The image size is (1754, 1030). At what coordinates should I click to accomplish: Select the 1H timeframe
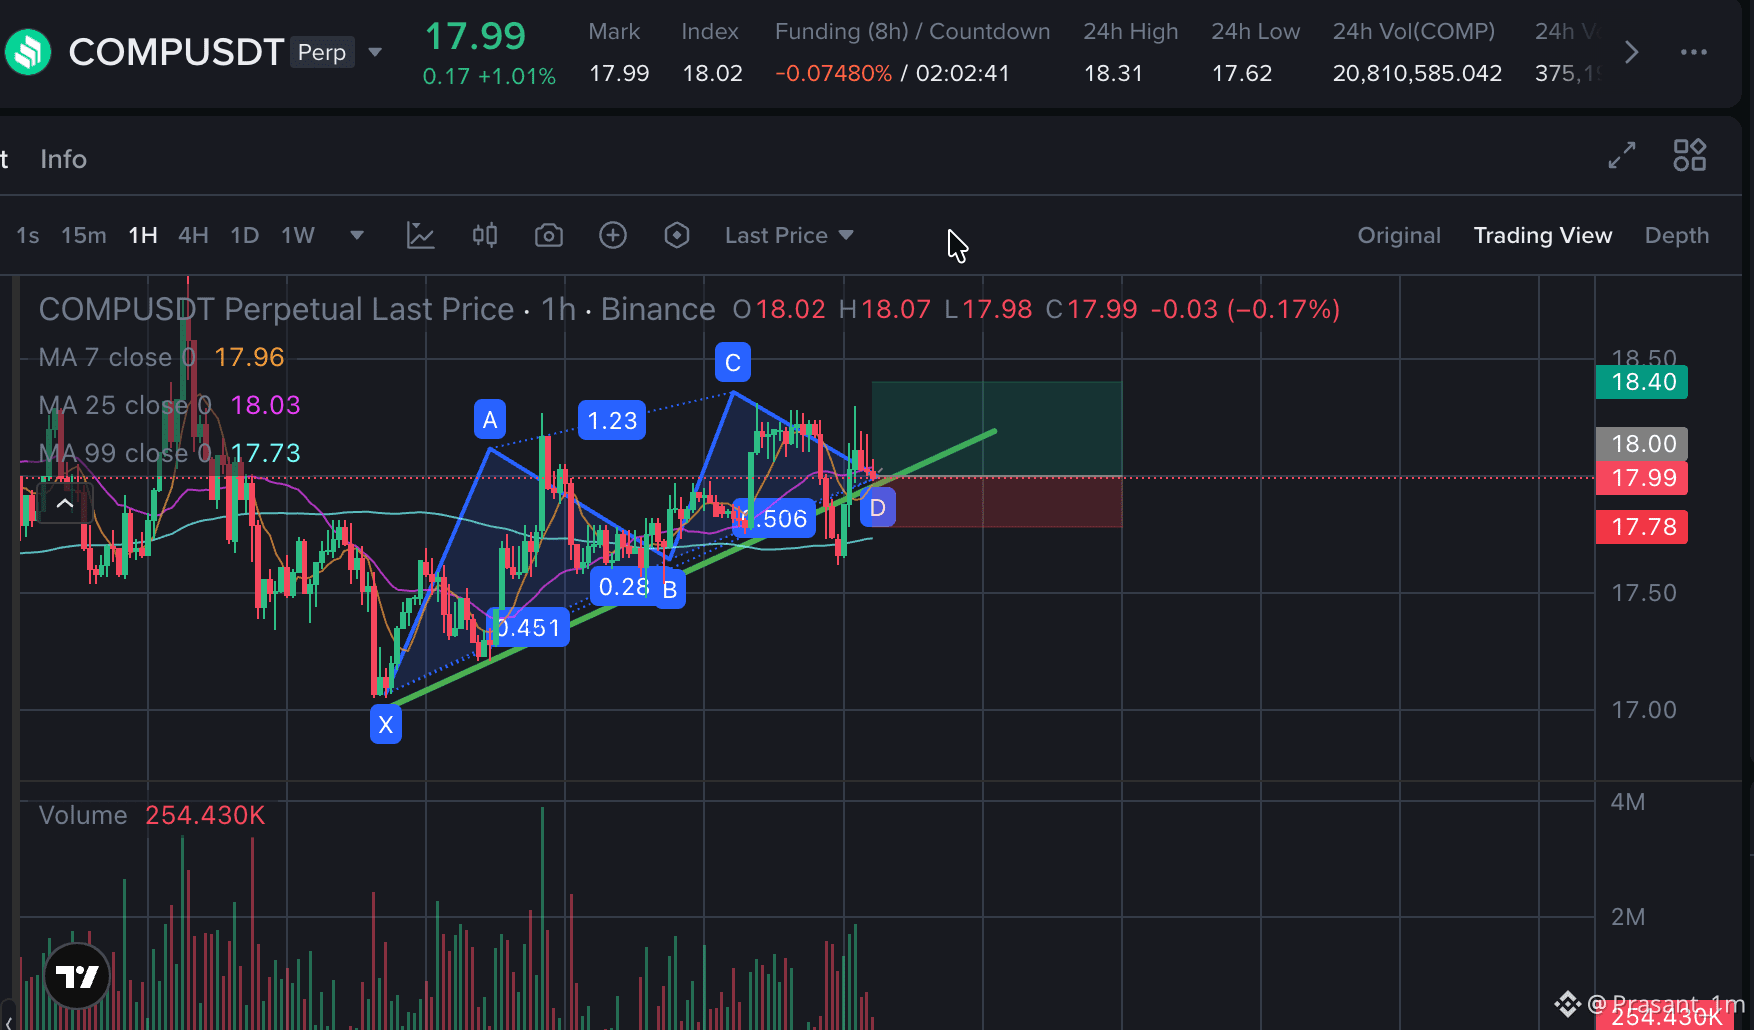(x=143, y=236)
